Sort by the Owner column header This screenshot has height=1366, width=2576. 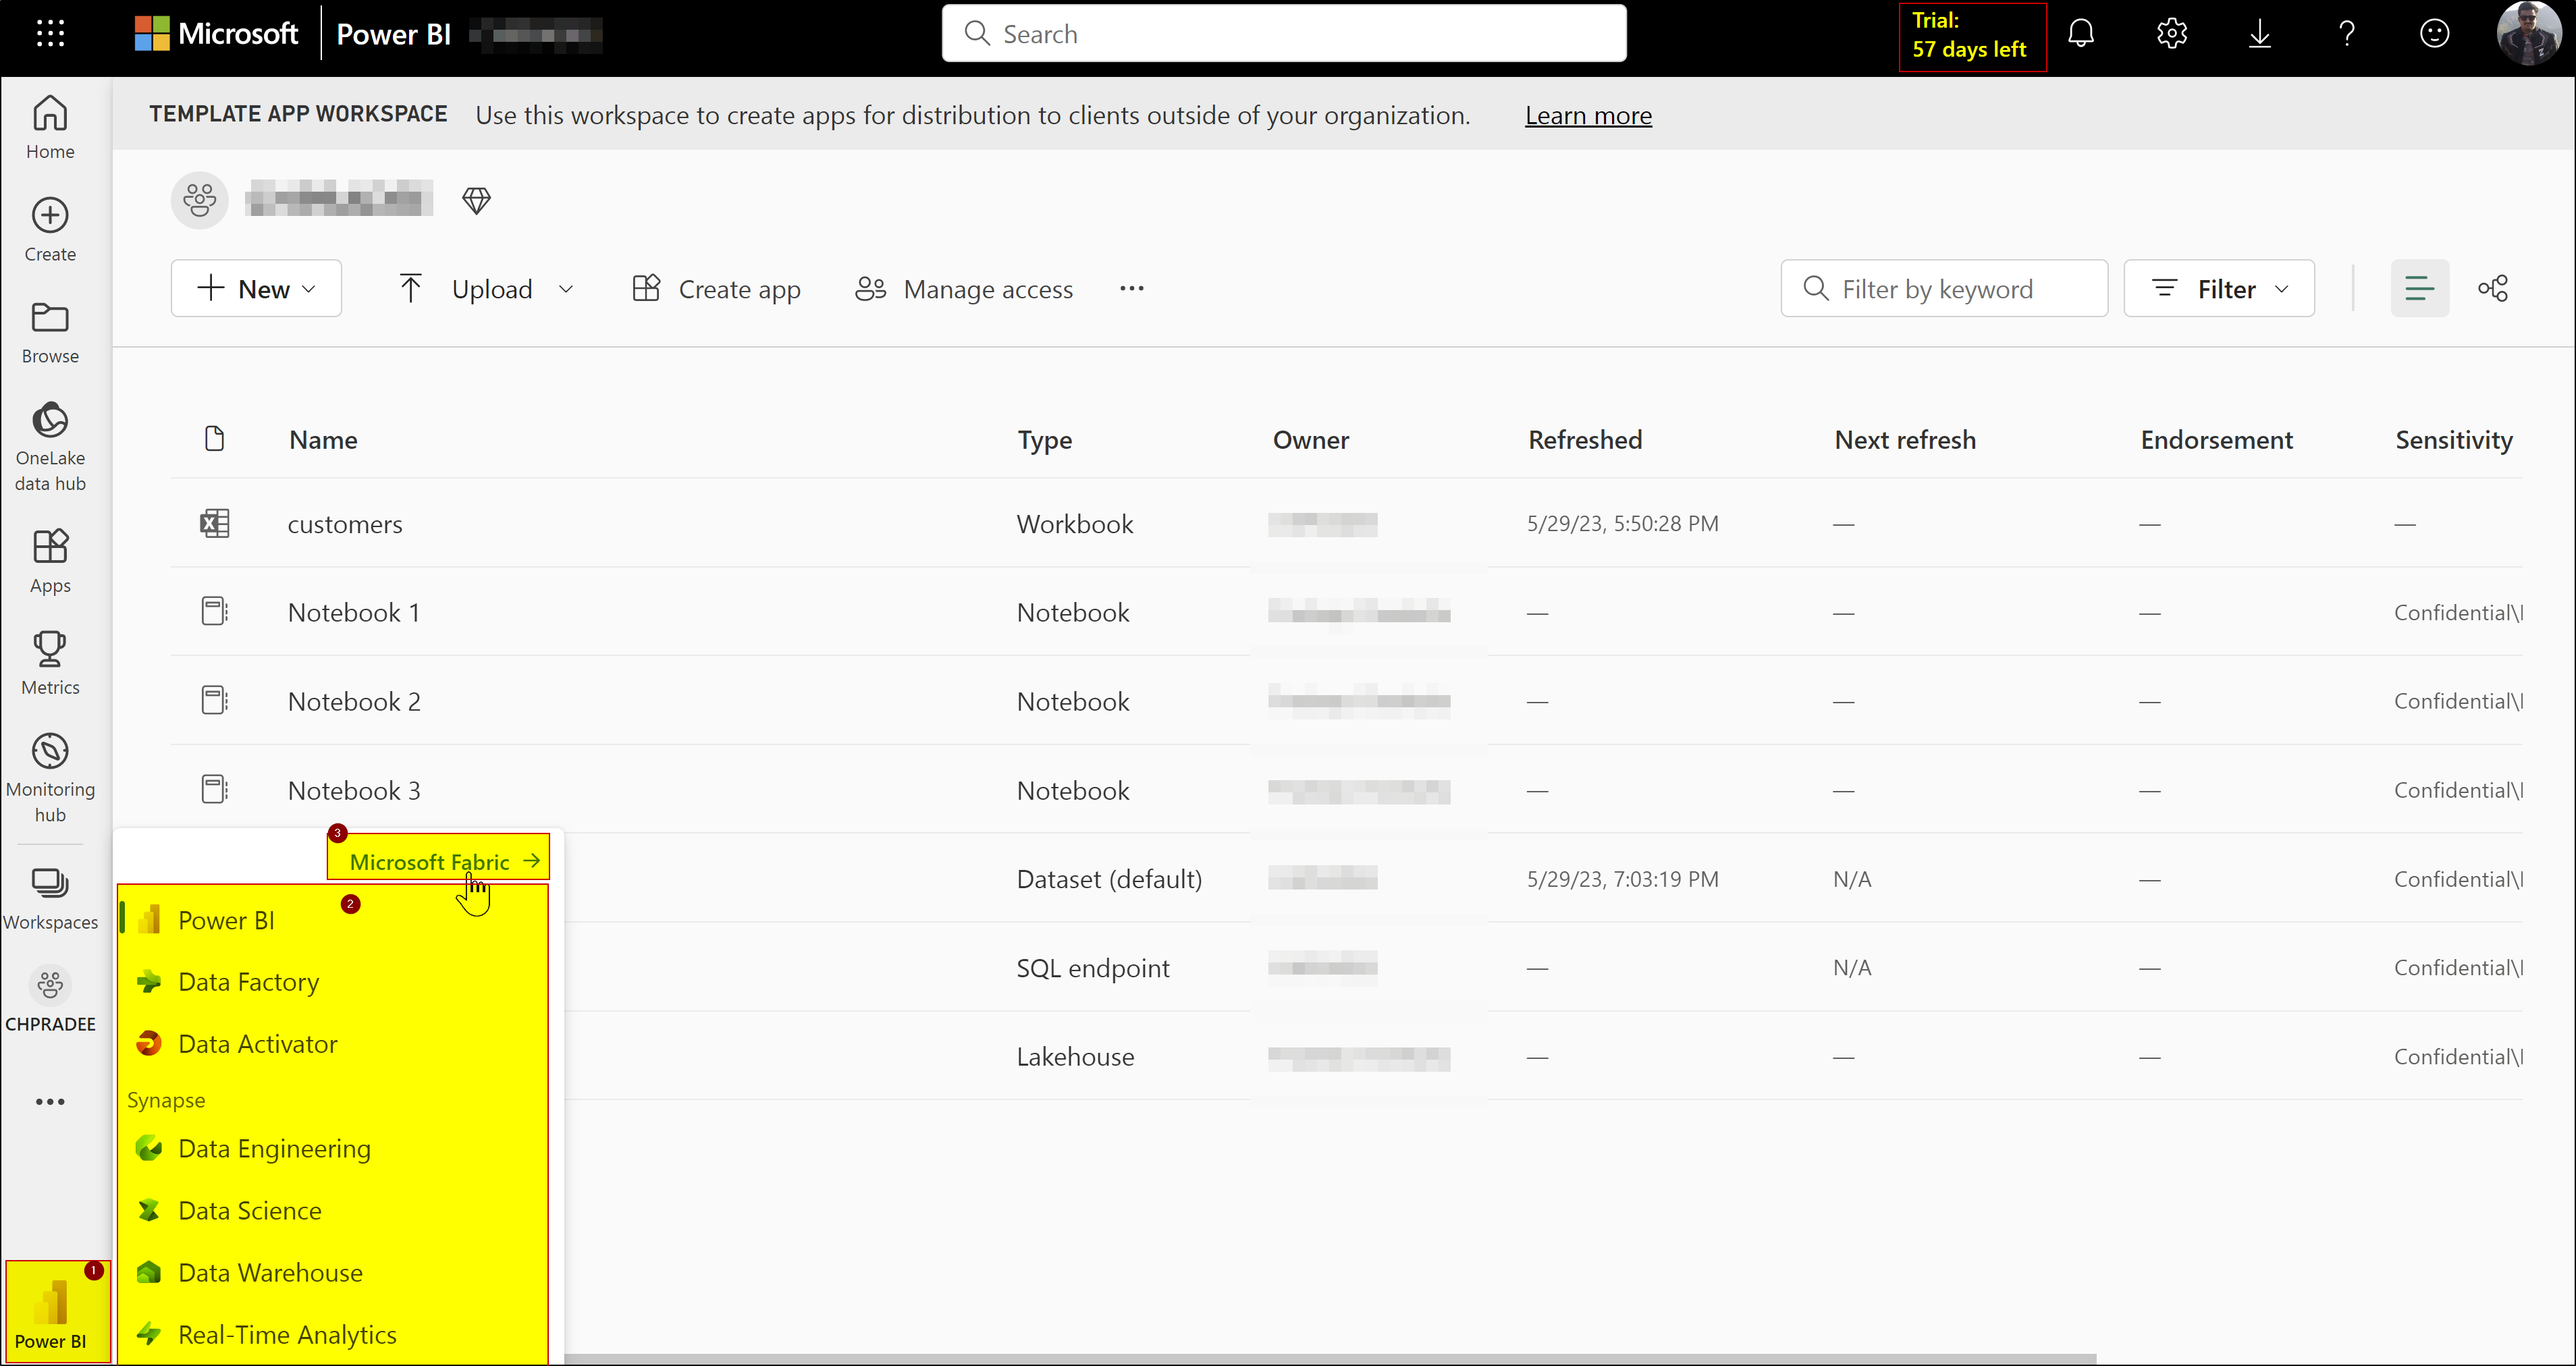coord(1310,440)
